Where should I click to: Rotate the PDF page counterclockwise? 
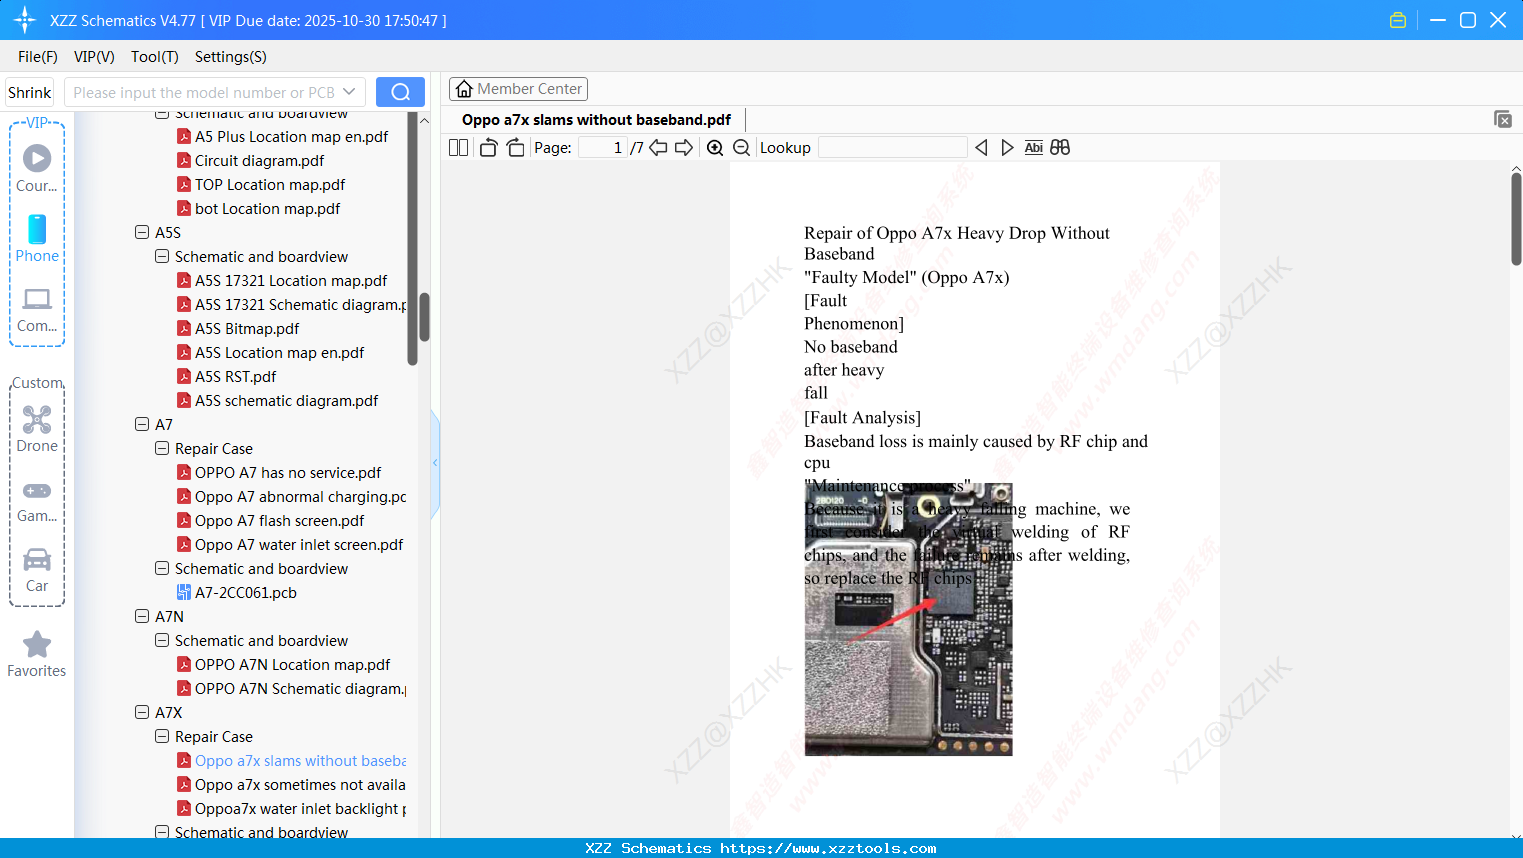489,148
